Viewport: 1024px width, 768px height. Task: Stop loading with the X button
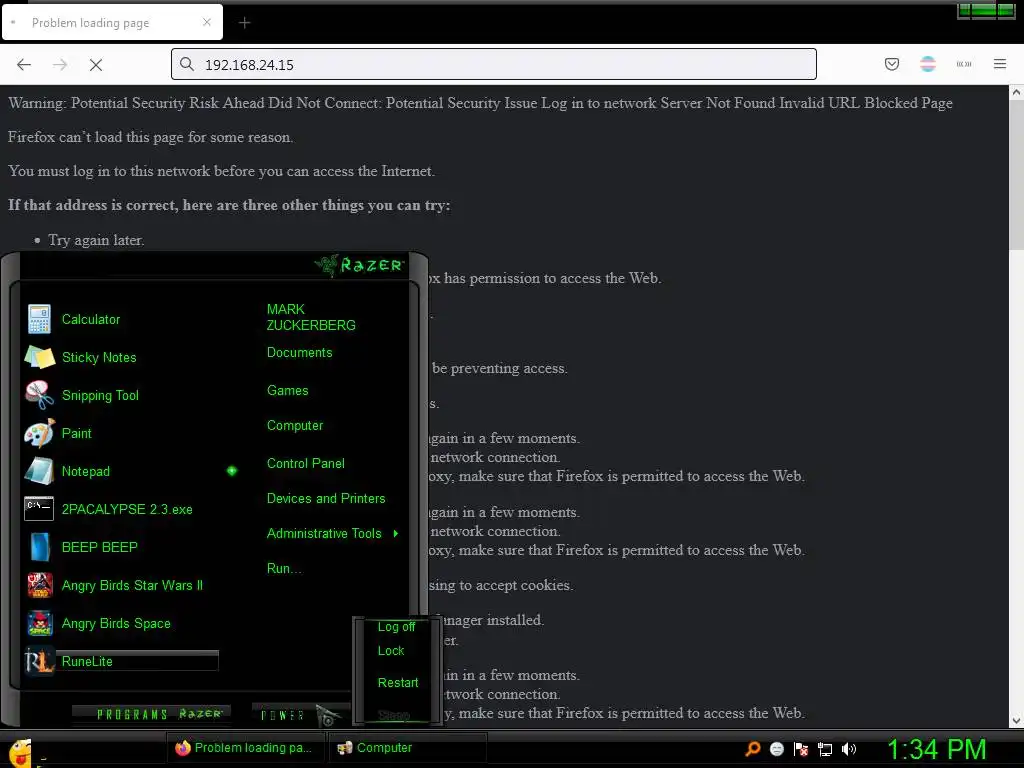[x=96, y=65]
